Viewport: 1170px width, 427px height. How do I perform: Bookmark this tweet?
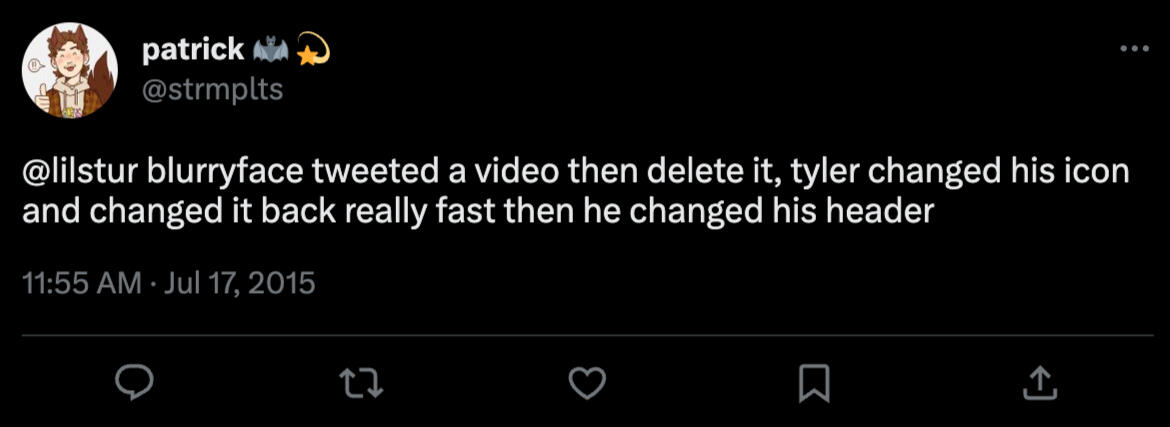point(813,381)
